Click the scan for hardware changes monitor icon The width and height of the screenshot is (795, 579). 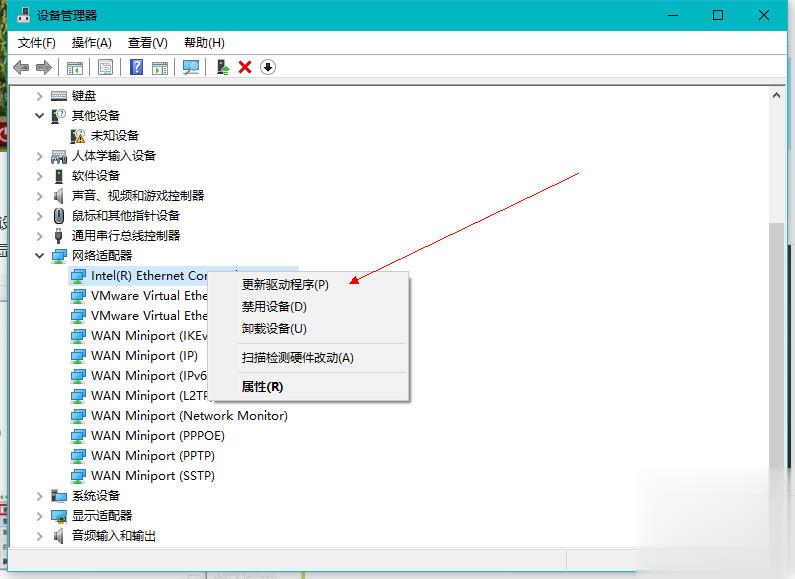190,67
